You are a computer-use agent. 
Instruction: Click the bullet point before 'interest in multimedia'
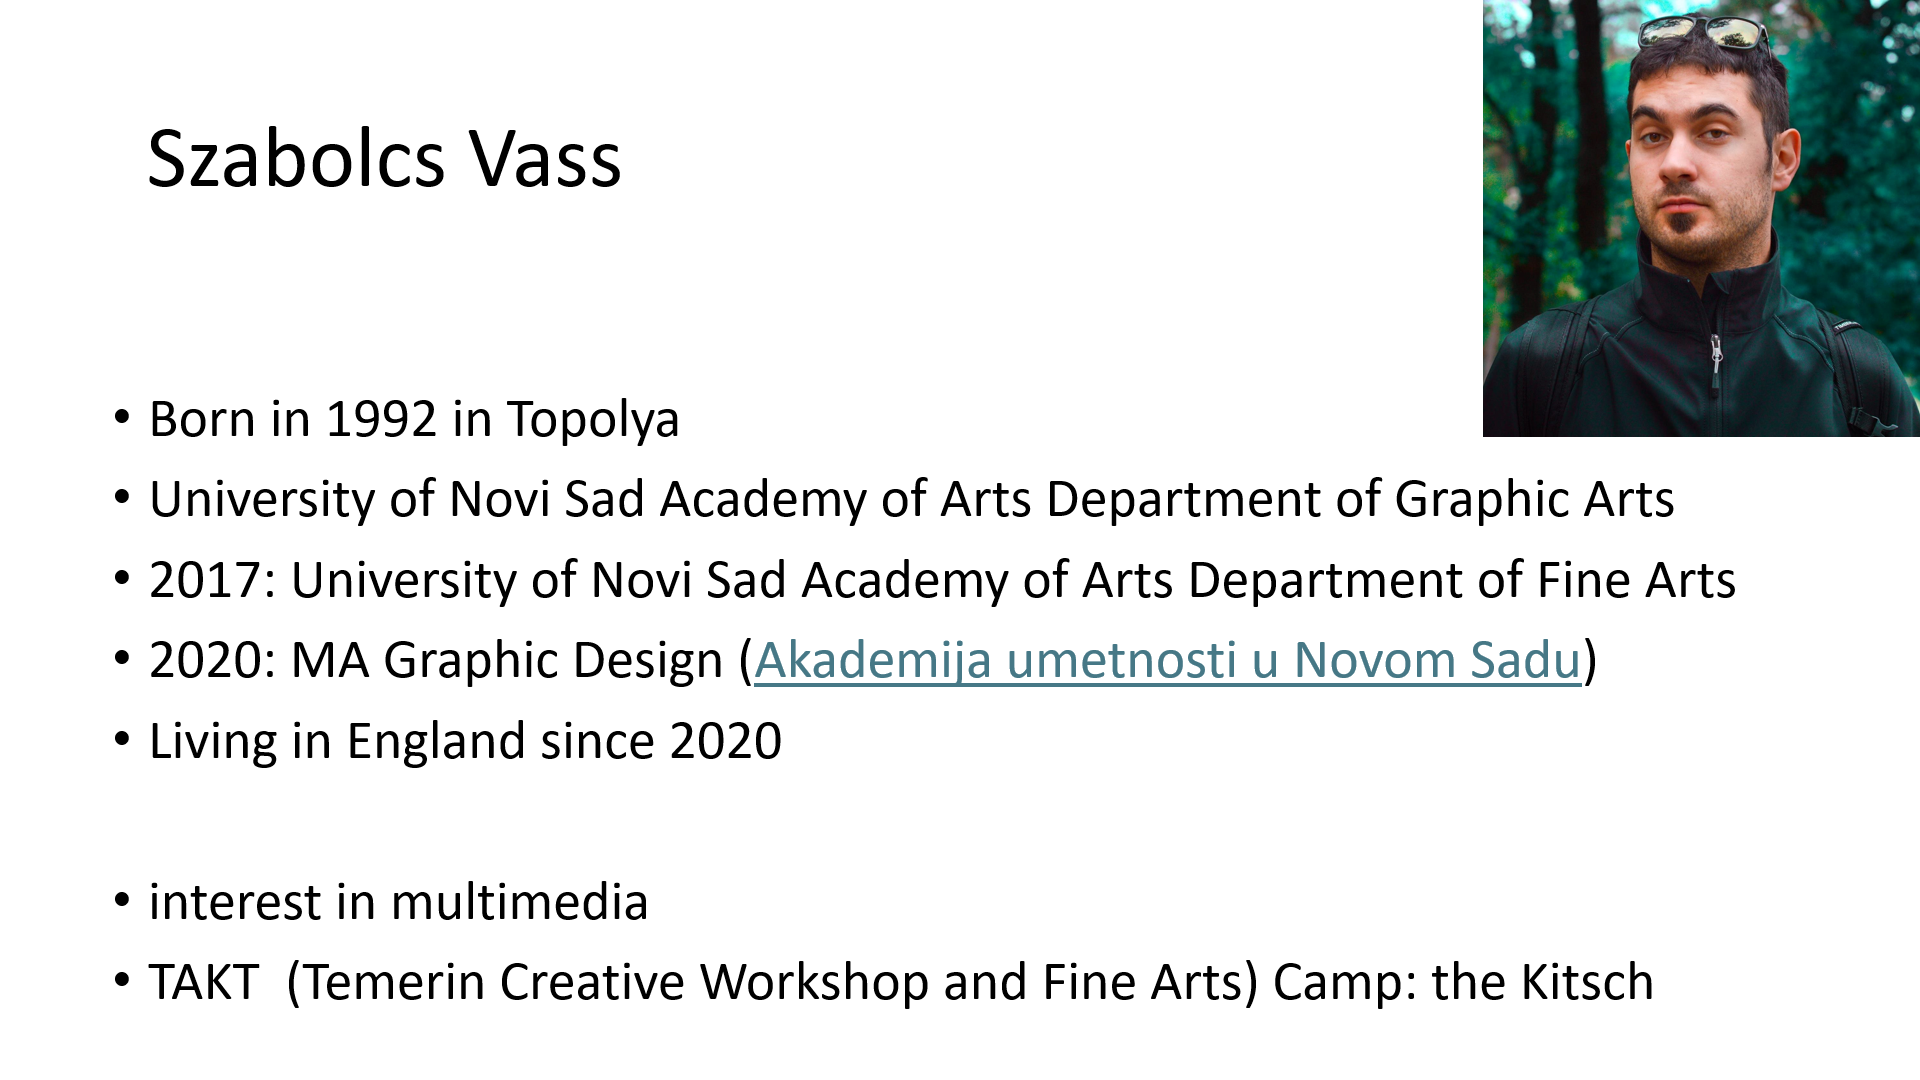pos(122,900)
